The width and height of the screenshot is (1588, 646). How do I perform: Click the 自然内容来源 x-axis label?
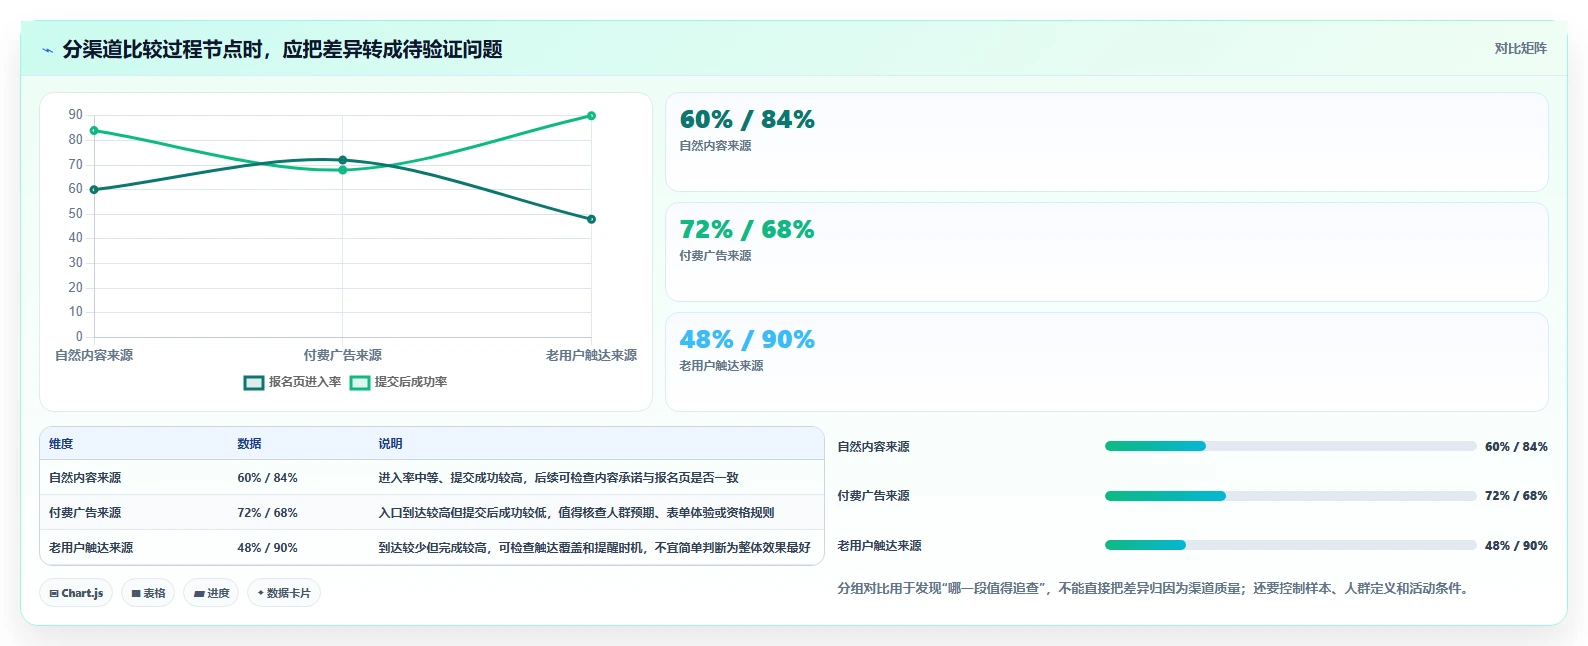(94, 356)
